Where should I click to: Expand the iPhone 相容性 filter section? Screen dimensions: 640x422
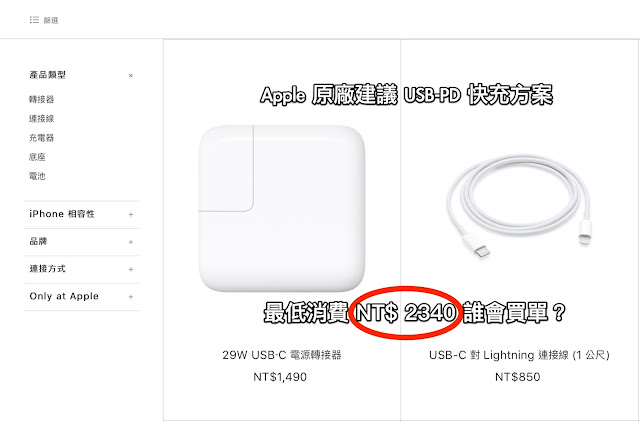pos(82,214)
